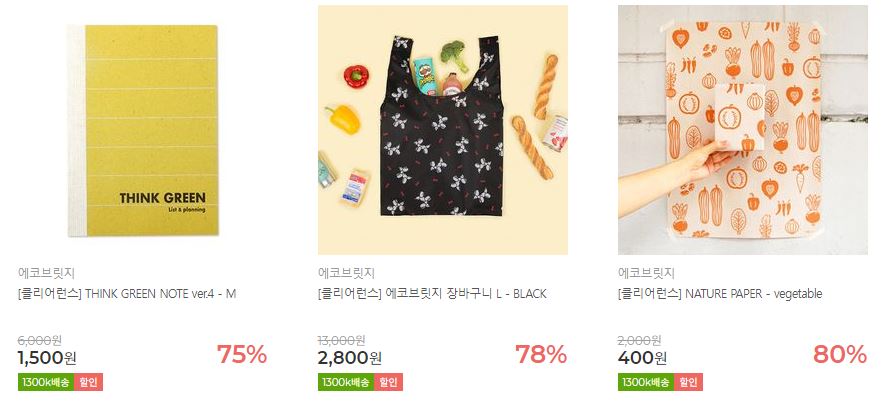This screenshot has width=894, height=412.
Task: Click the 1300k배송 badge under the shopping bag
Action: (346, 382)
